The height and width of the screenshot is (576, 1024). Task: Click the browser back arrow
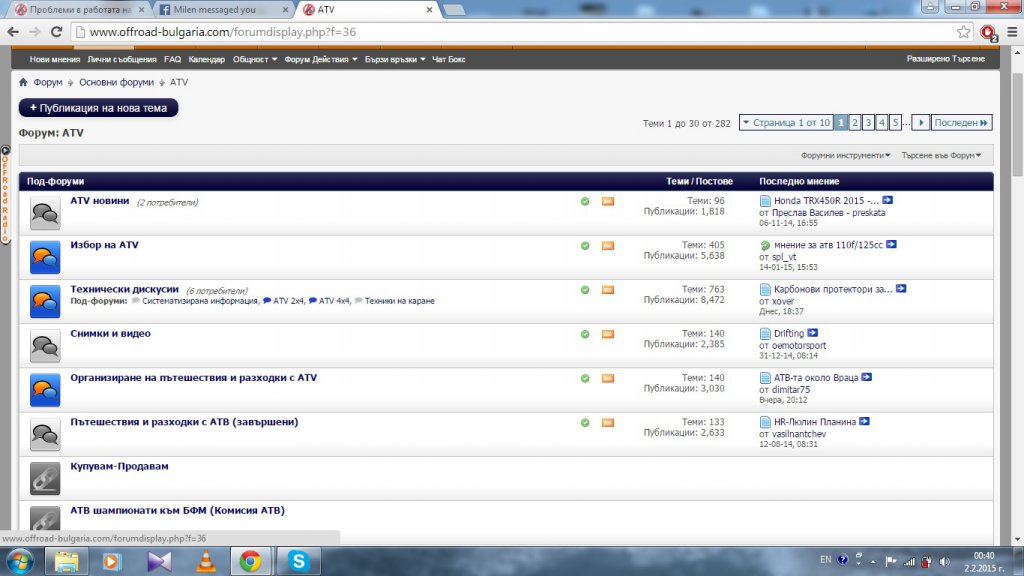click(13, 32)
